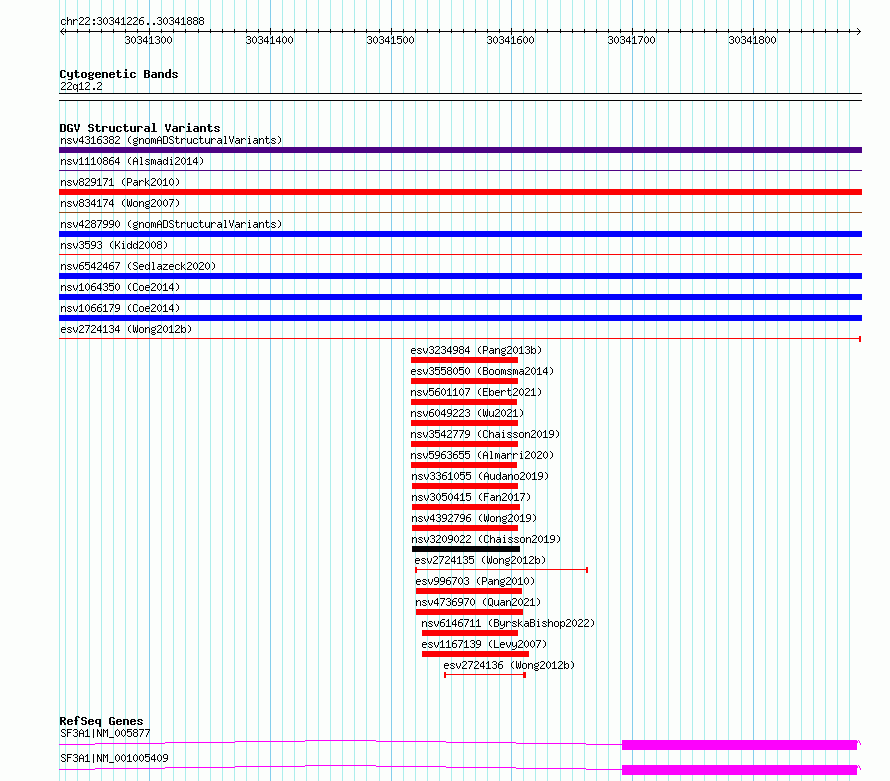The width and height of the screenshot is (890, 781).
Task: Open variant nsv3209022 (Chaisson2019)
Action: [x=486, y=539]
